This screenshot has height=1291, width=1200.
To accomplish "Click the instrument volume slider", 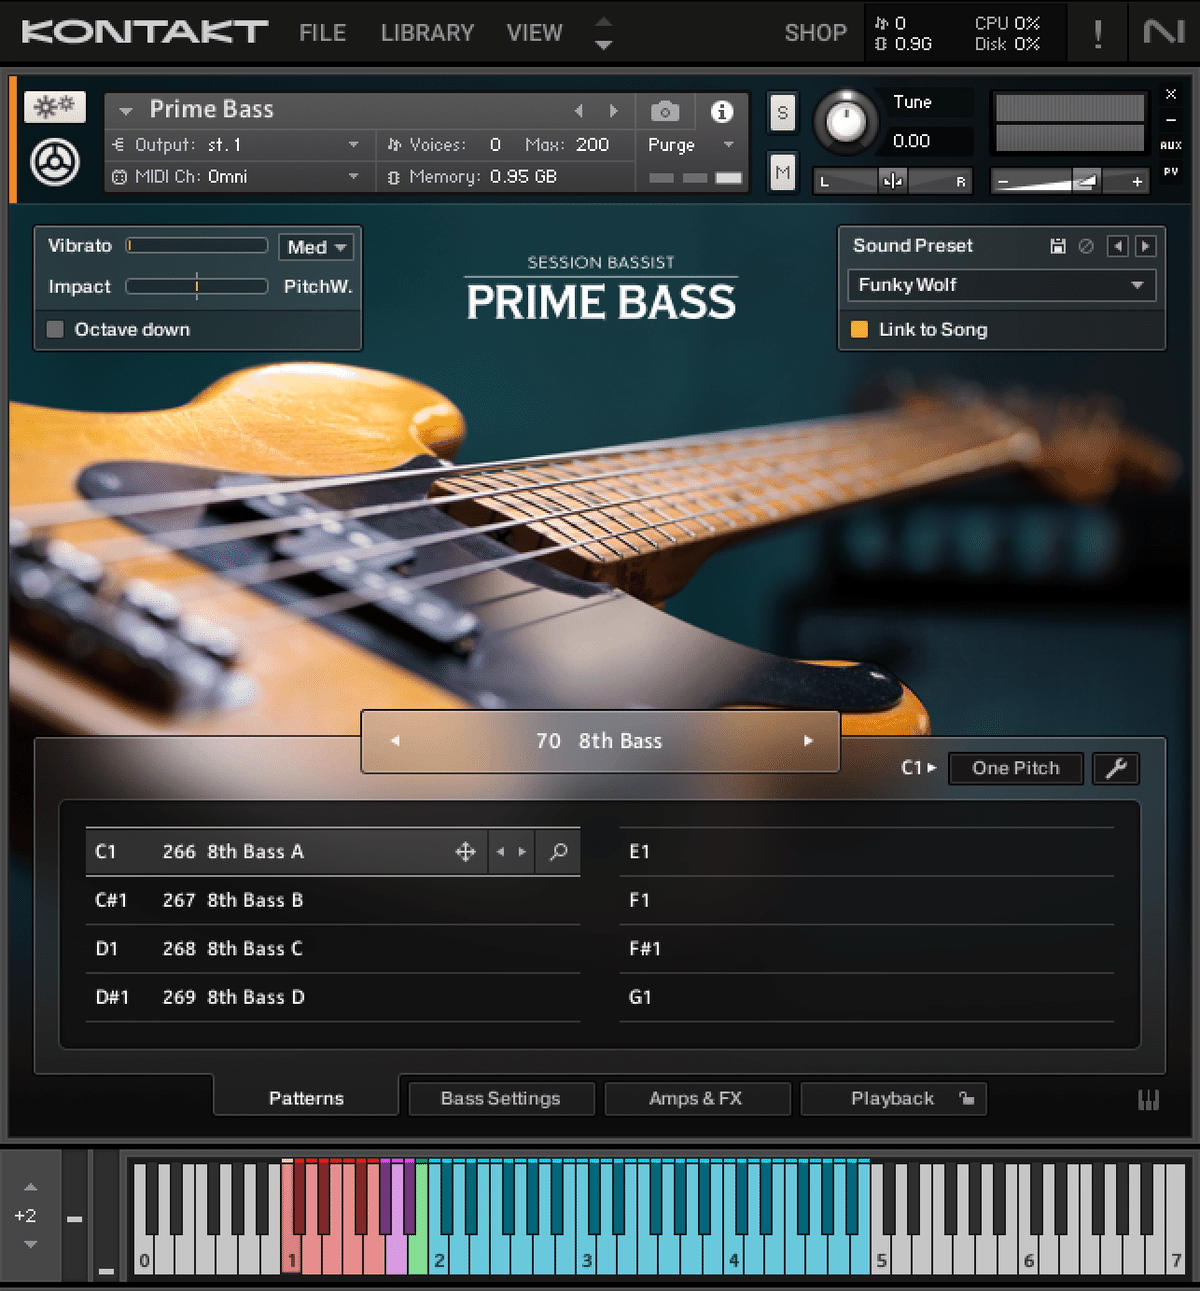I will [1068, 181].
